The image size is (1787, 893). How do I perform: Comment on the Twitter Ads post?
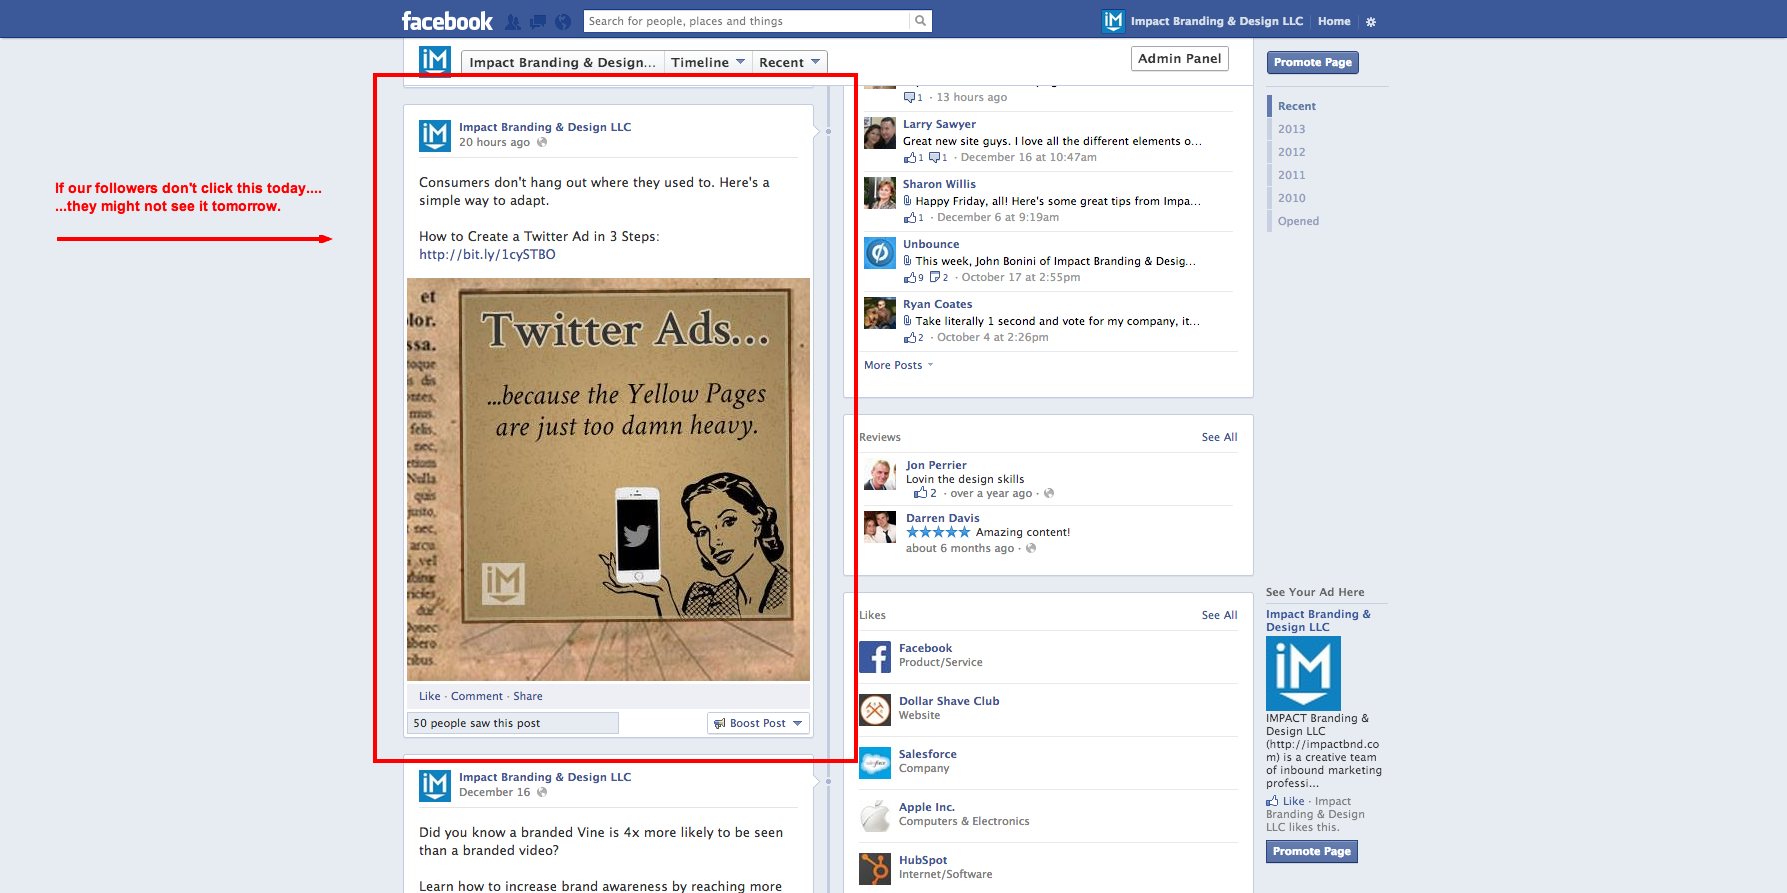[477, 696]
